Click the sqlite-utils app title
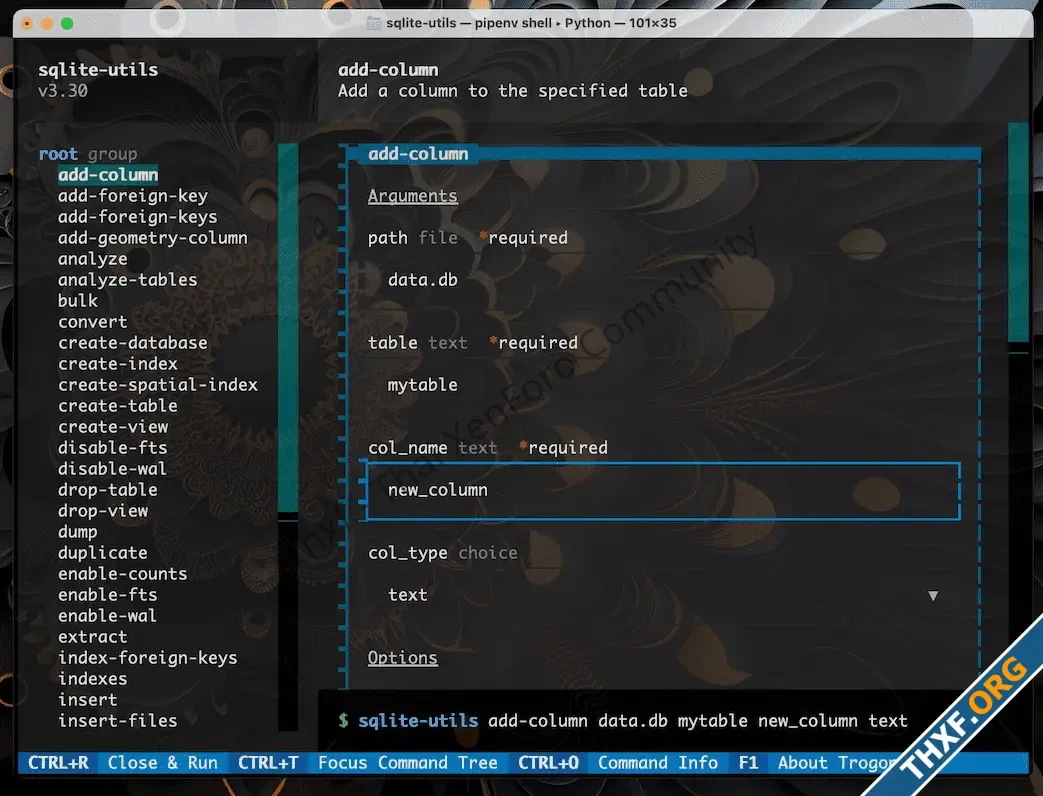 pyautogui.click(x=98, y=70)
